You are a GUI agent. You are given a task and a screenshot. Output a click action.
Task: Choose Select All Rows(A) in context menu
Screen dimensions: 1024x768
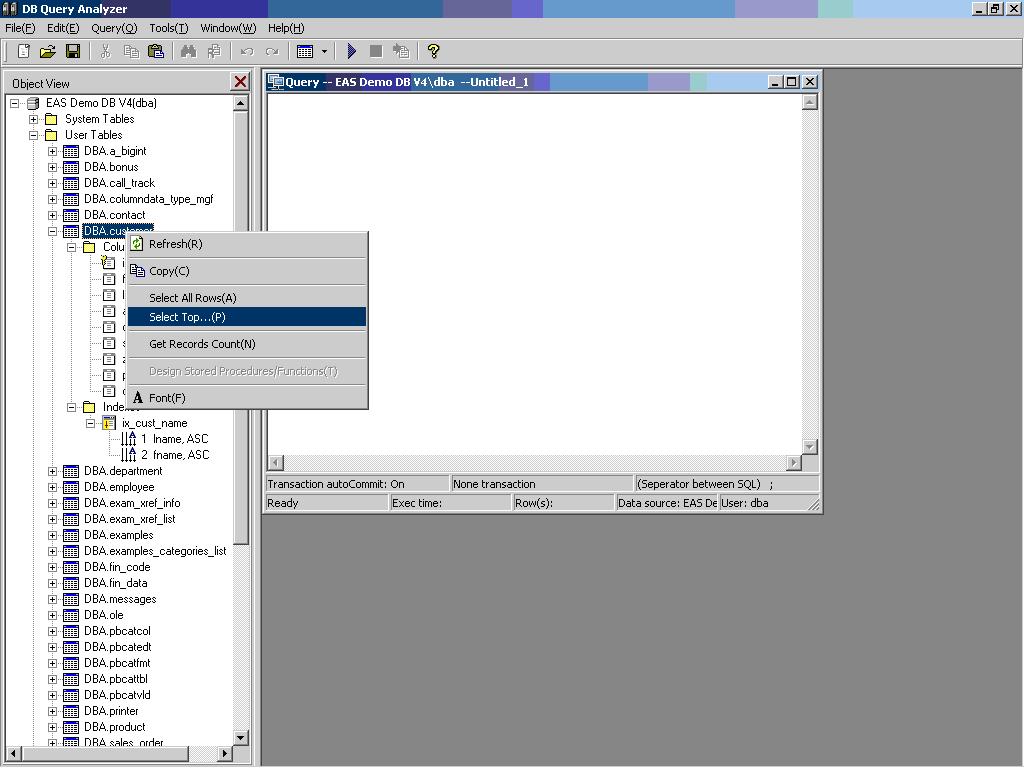click(x=247, y=298)
